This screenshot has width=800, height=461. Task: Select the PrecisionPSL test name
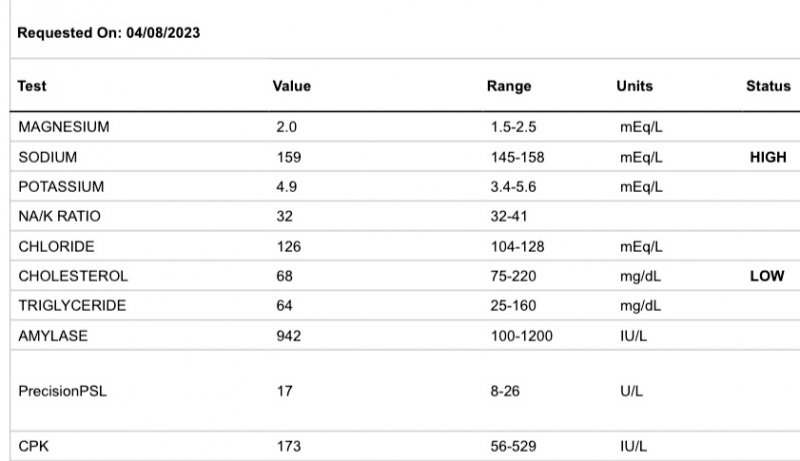point(62,391)
